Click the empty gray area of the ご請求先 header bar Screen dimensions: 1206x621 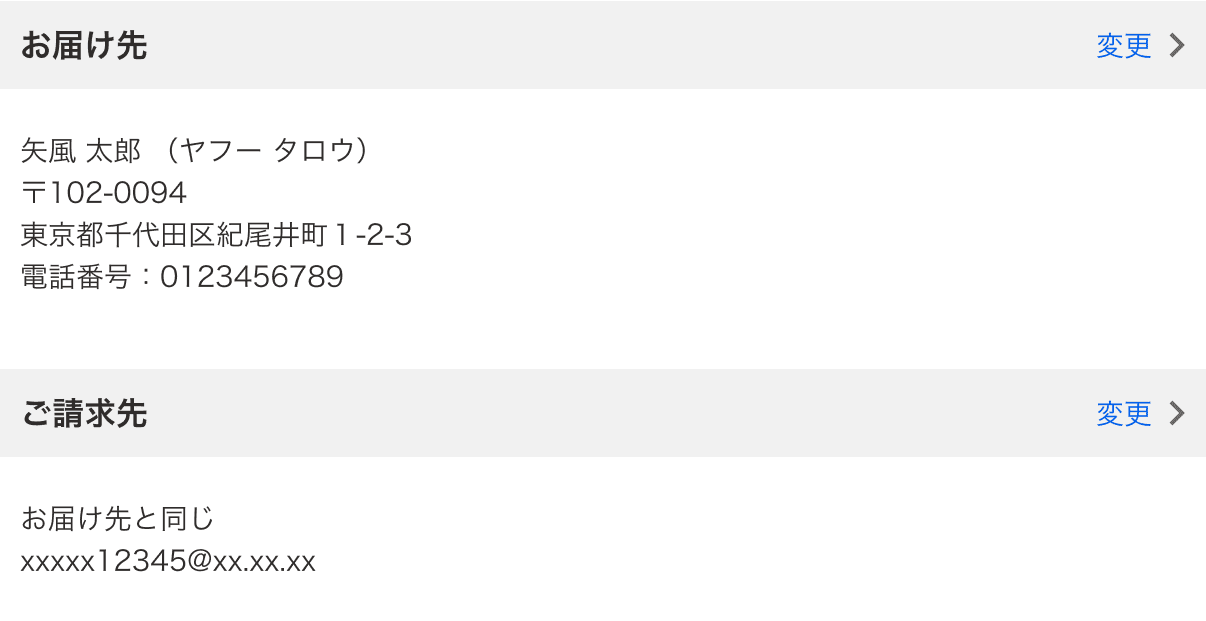620,413
